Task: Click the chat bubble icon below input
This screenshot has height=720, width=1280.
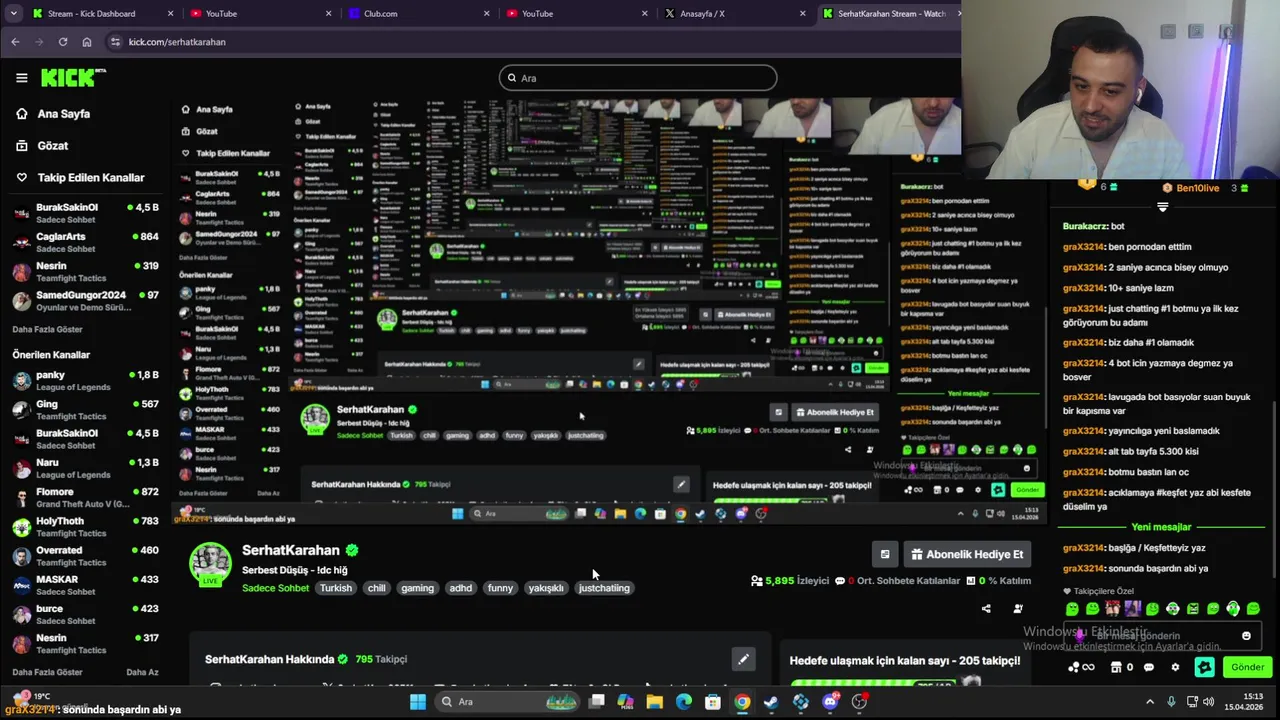Action: [1149, 667]
